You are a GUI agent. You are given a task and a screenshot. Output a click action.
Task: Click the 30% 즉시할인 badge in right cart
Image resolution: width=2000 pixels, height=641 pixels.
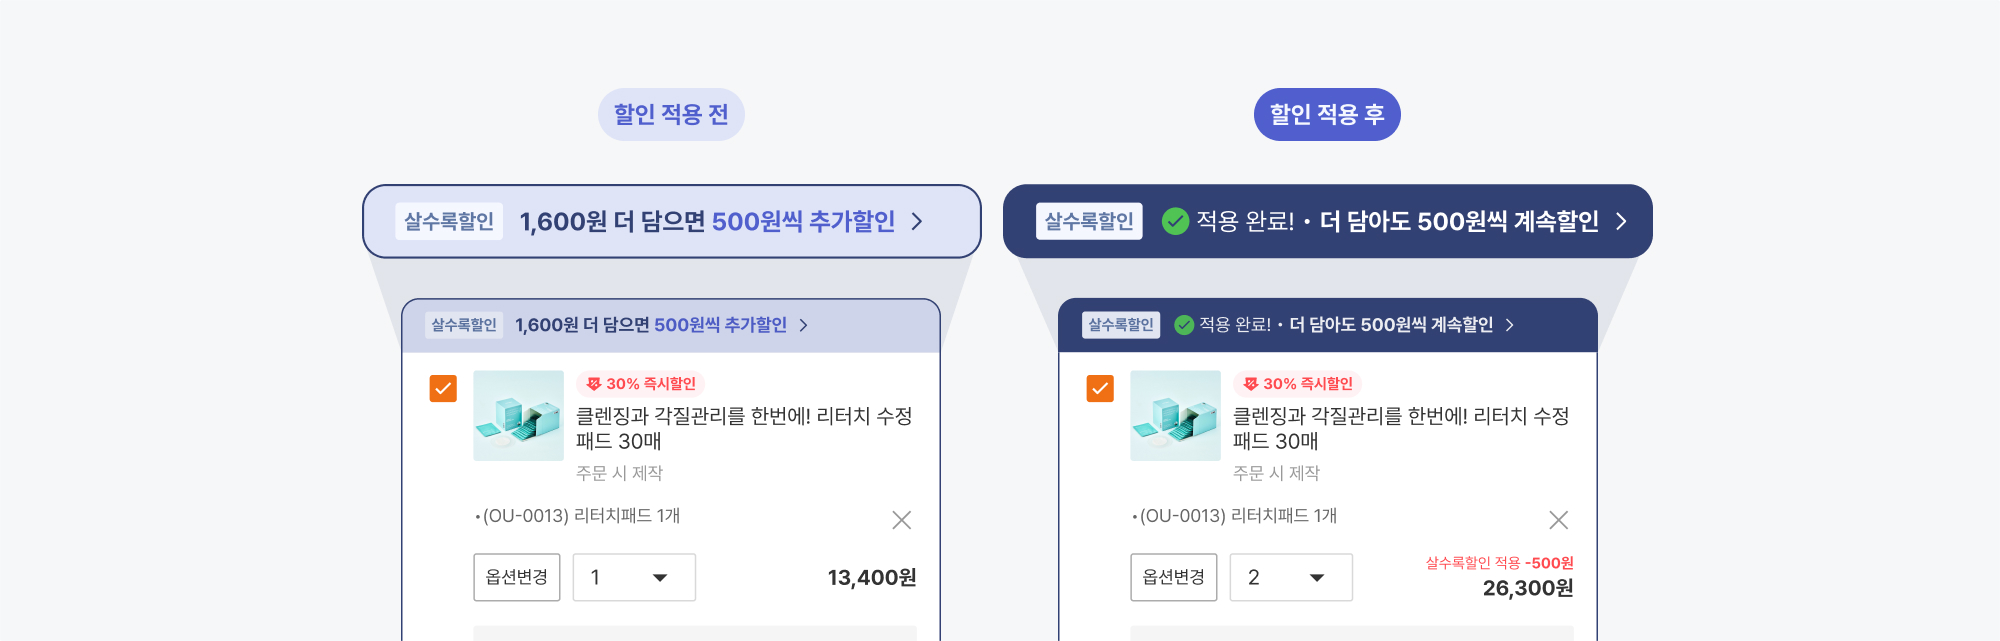tap(1298, 384)
